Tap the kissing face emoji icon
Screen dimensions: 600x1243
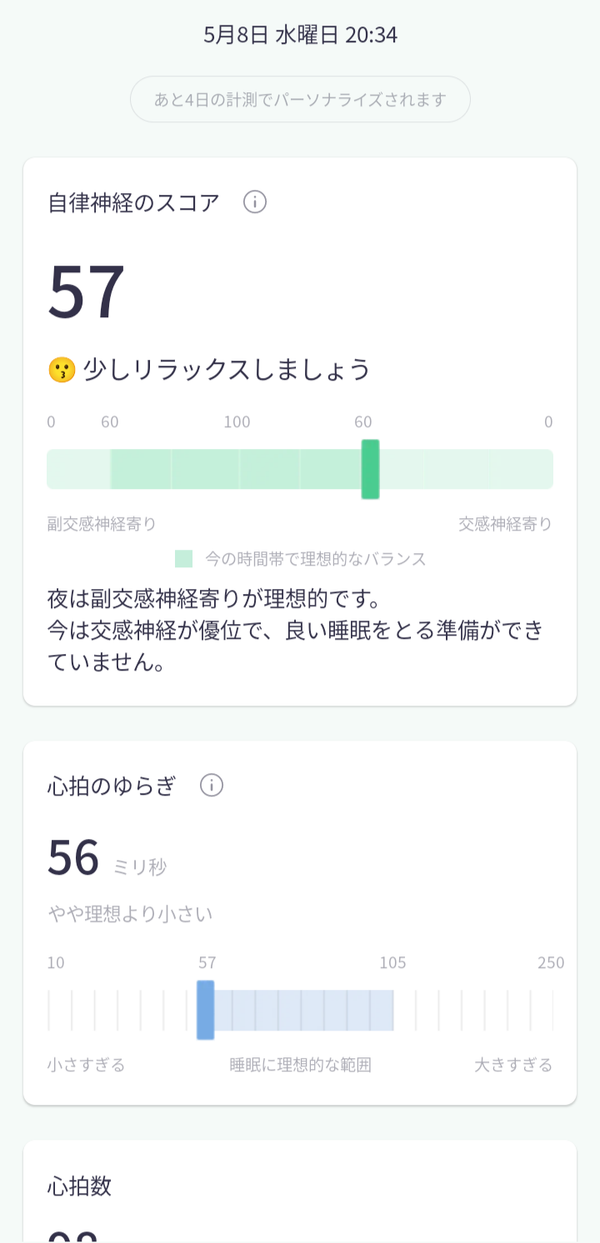tap(61, 370)
